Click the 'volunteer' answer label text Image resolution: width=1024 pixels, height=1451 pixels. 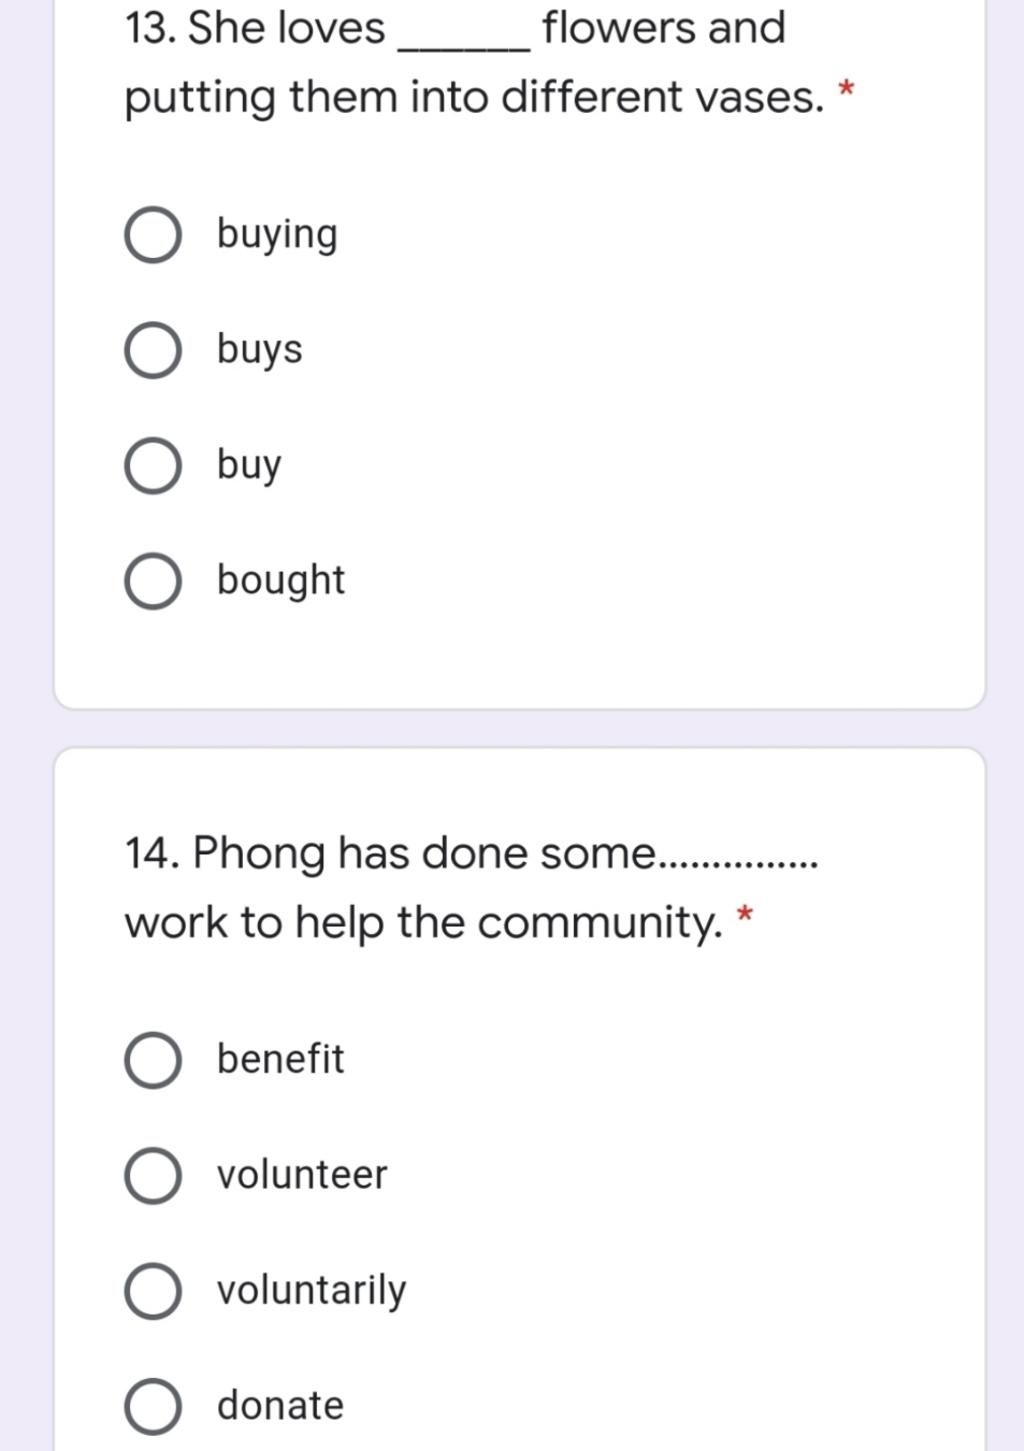302,1175
